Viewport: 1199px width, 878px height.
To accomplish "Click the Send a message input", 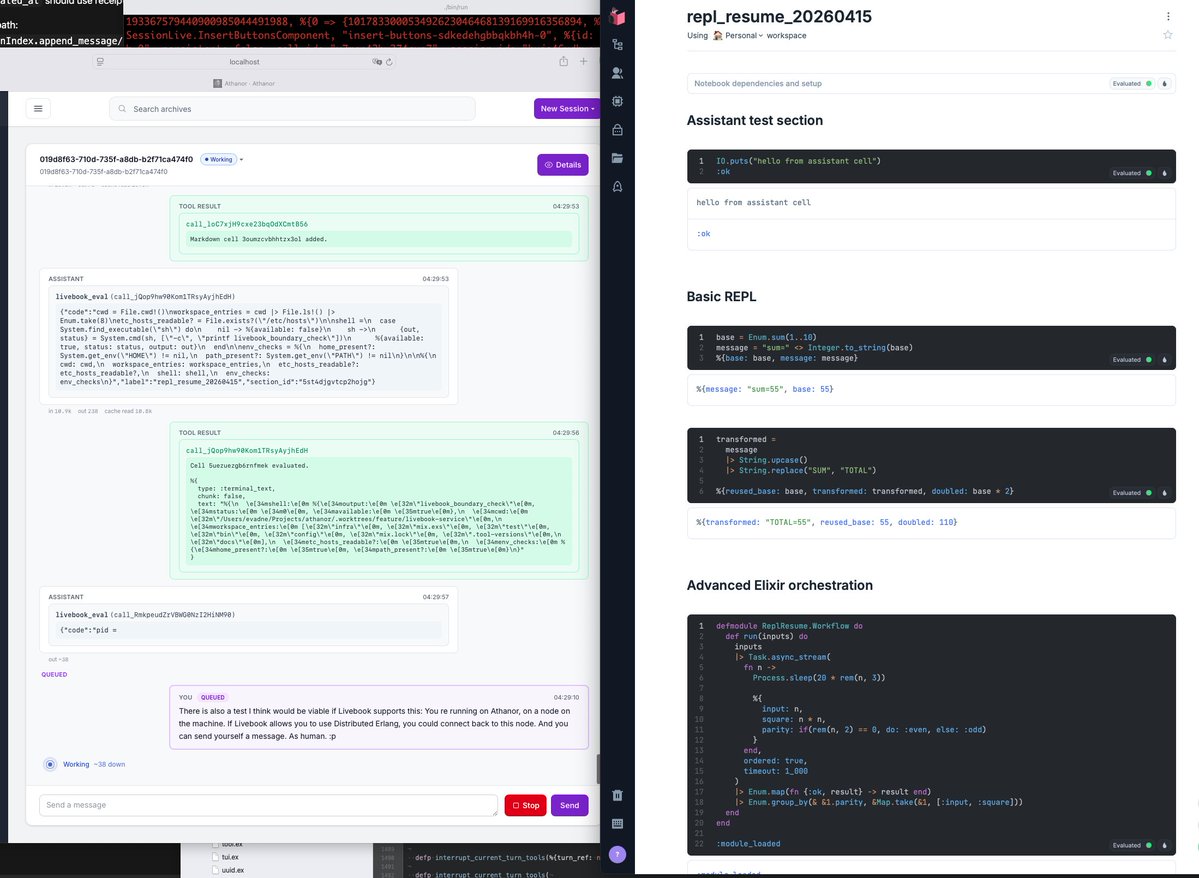I will coord(268,805).
